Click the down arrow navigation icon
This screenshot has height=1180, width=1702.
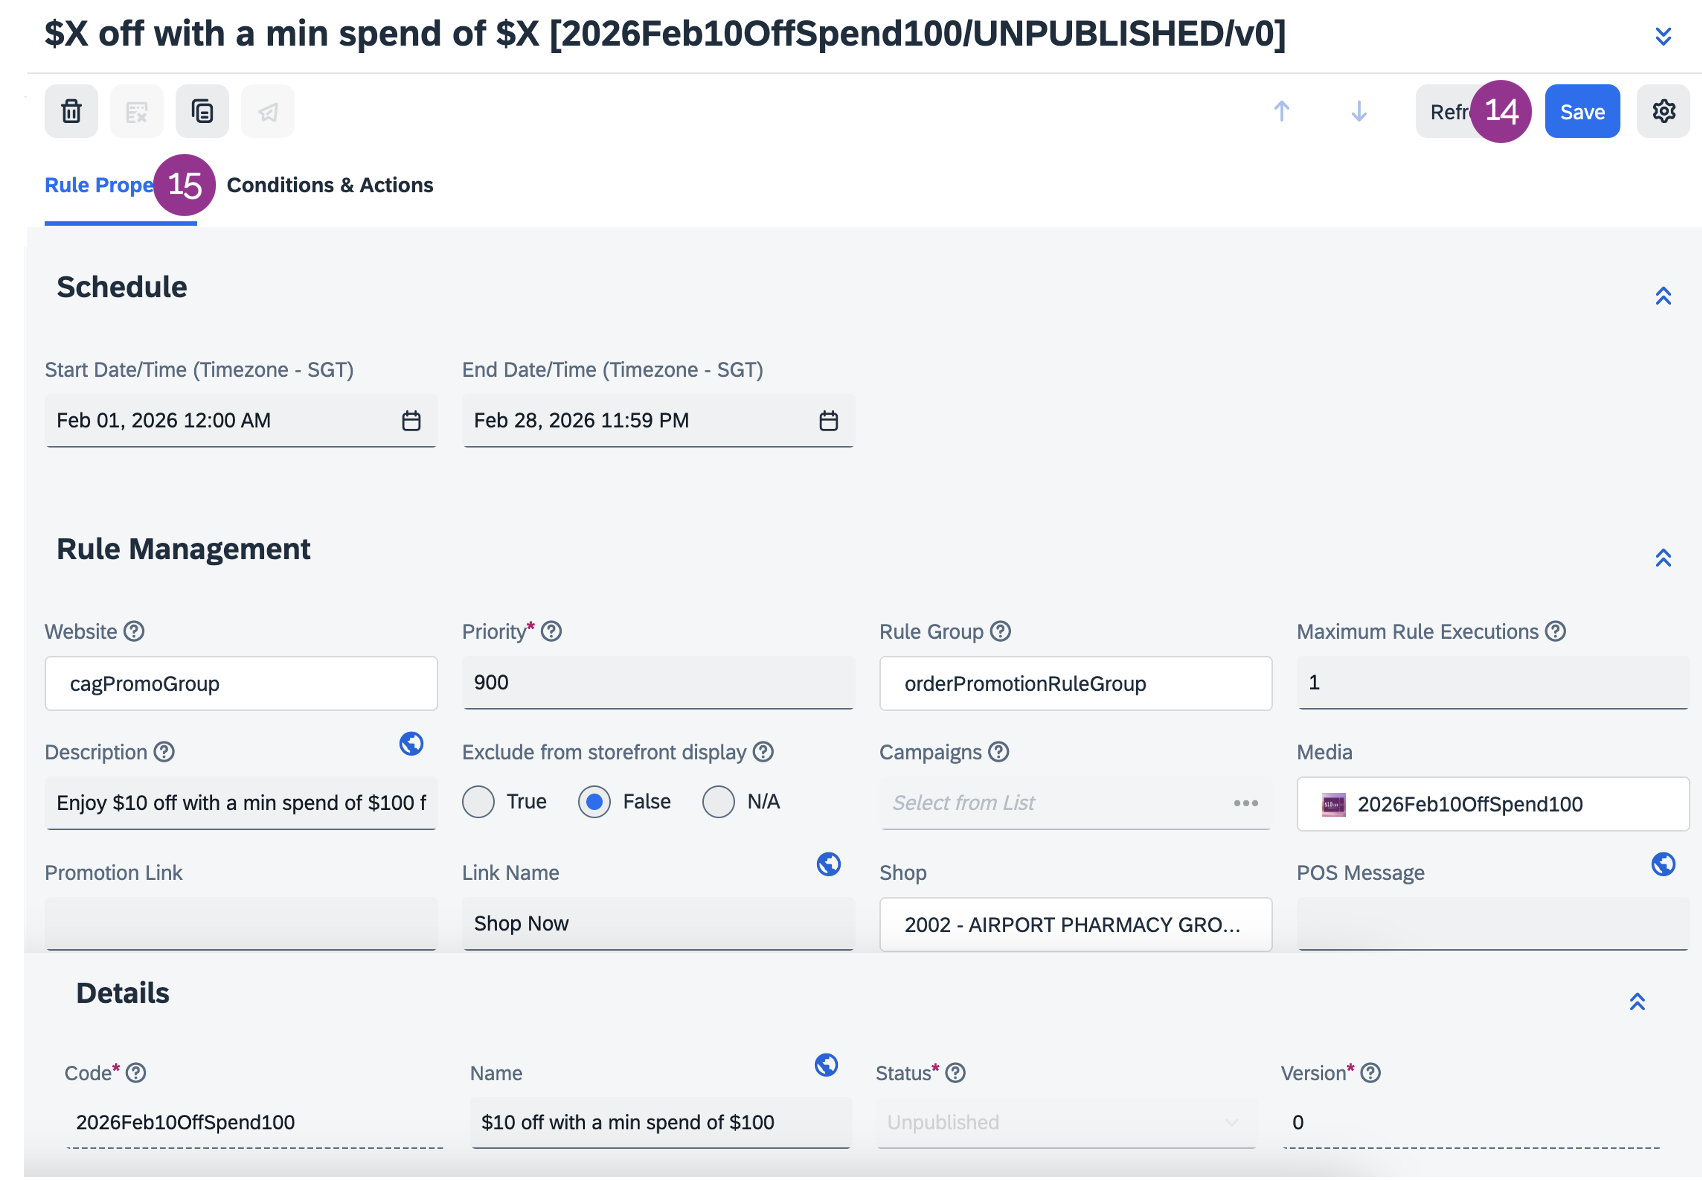coord(1358,111)
